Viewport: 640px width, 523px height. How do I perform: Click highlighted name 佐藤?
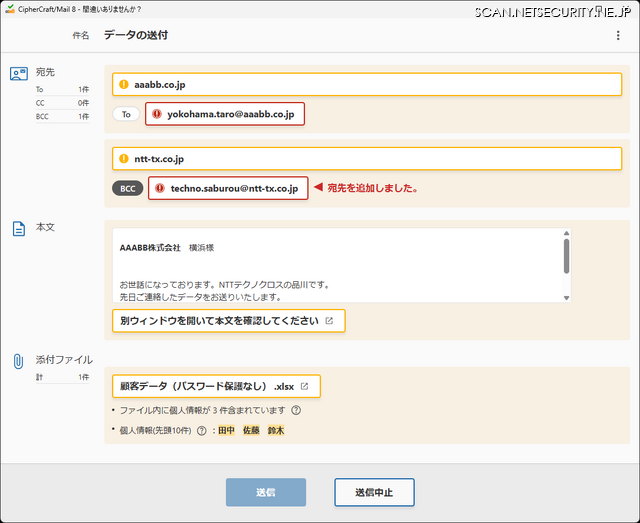click(x=251, y=430)
